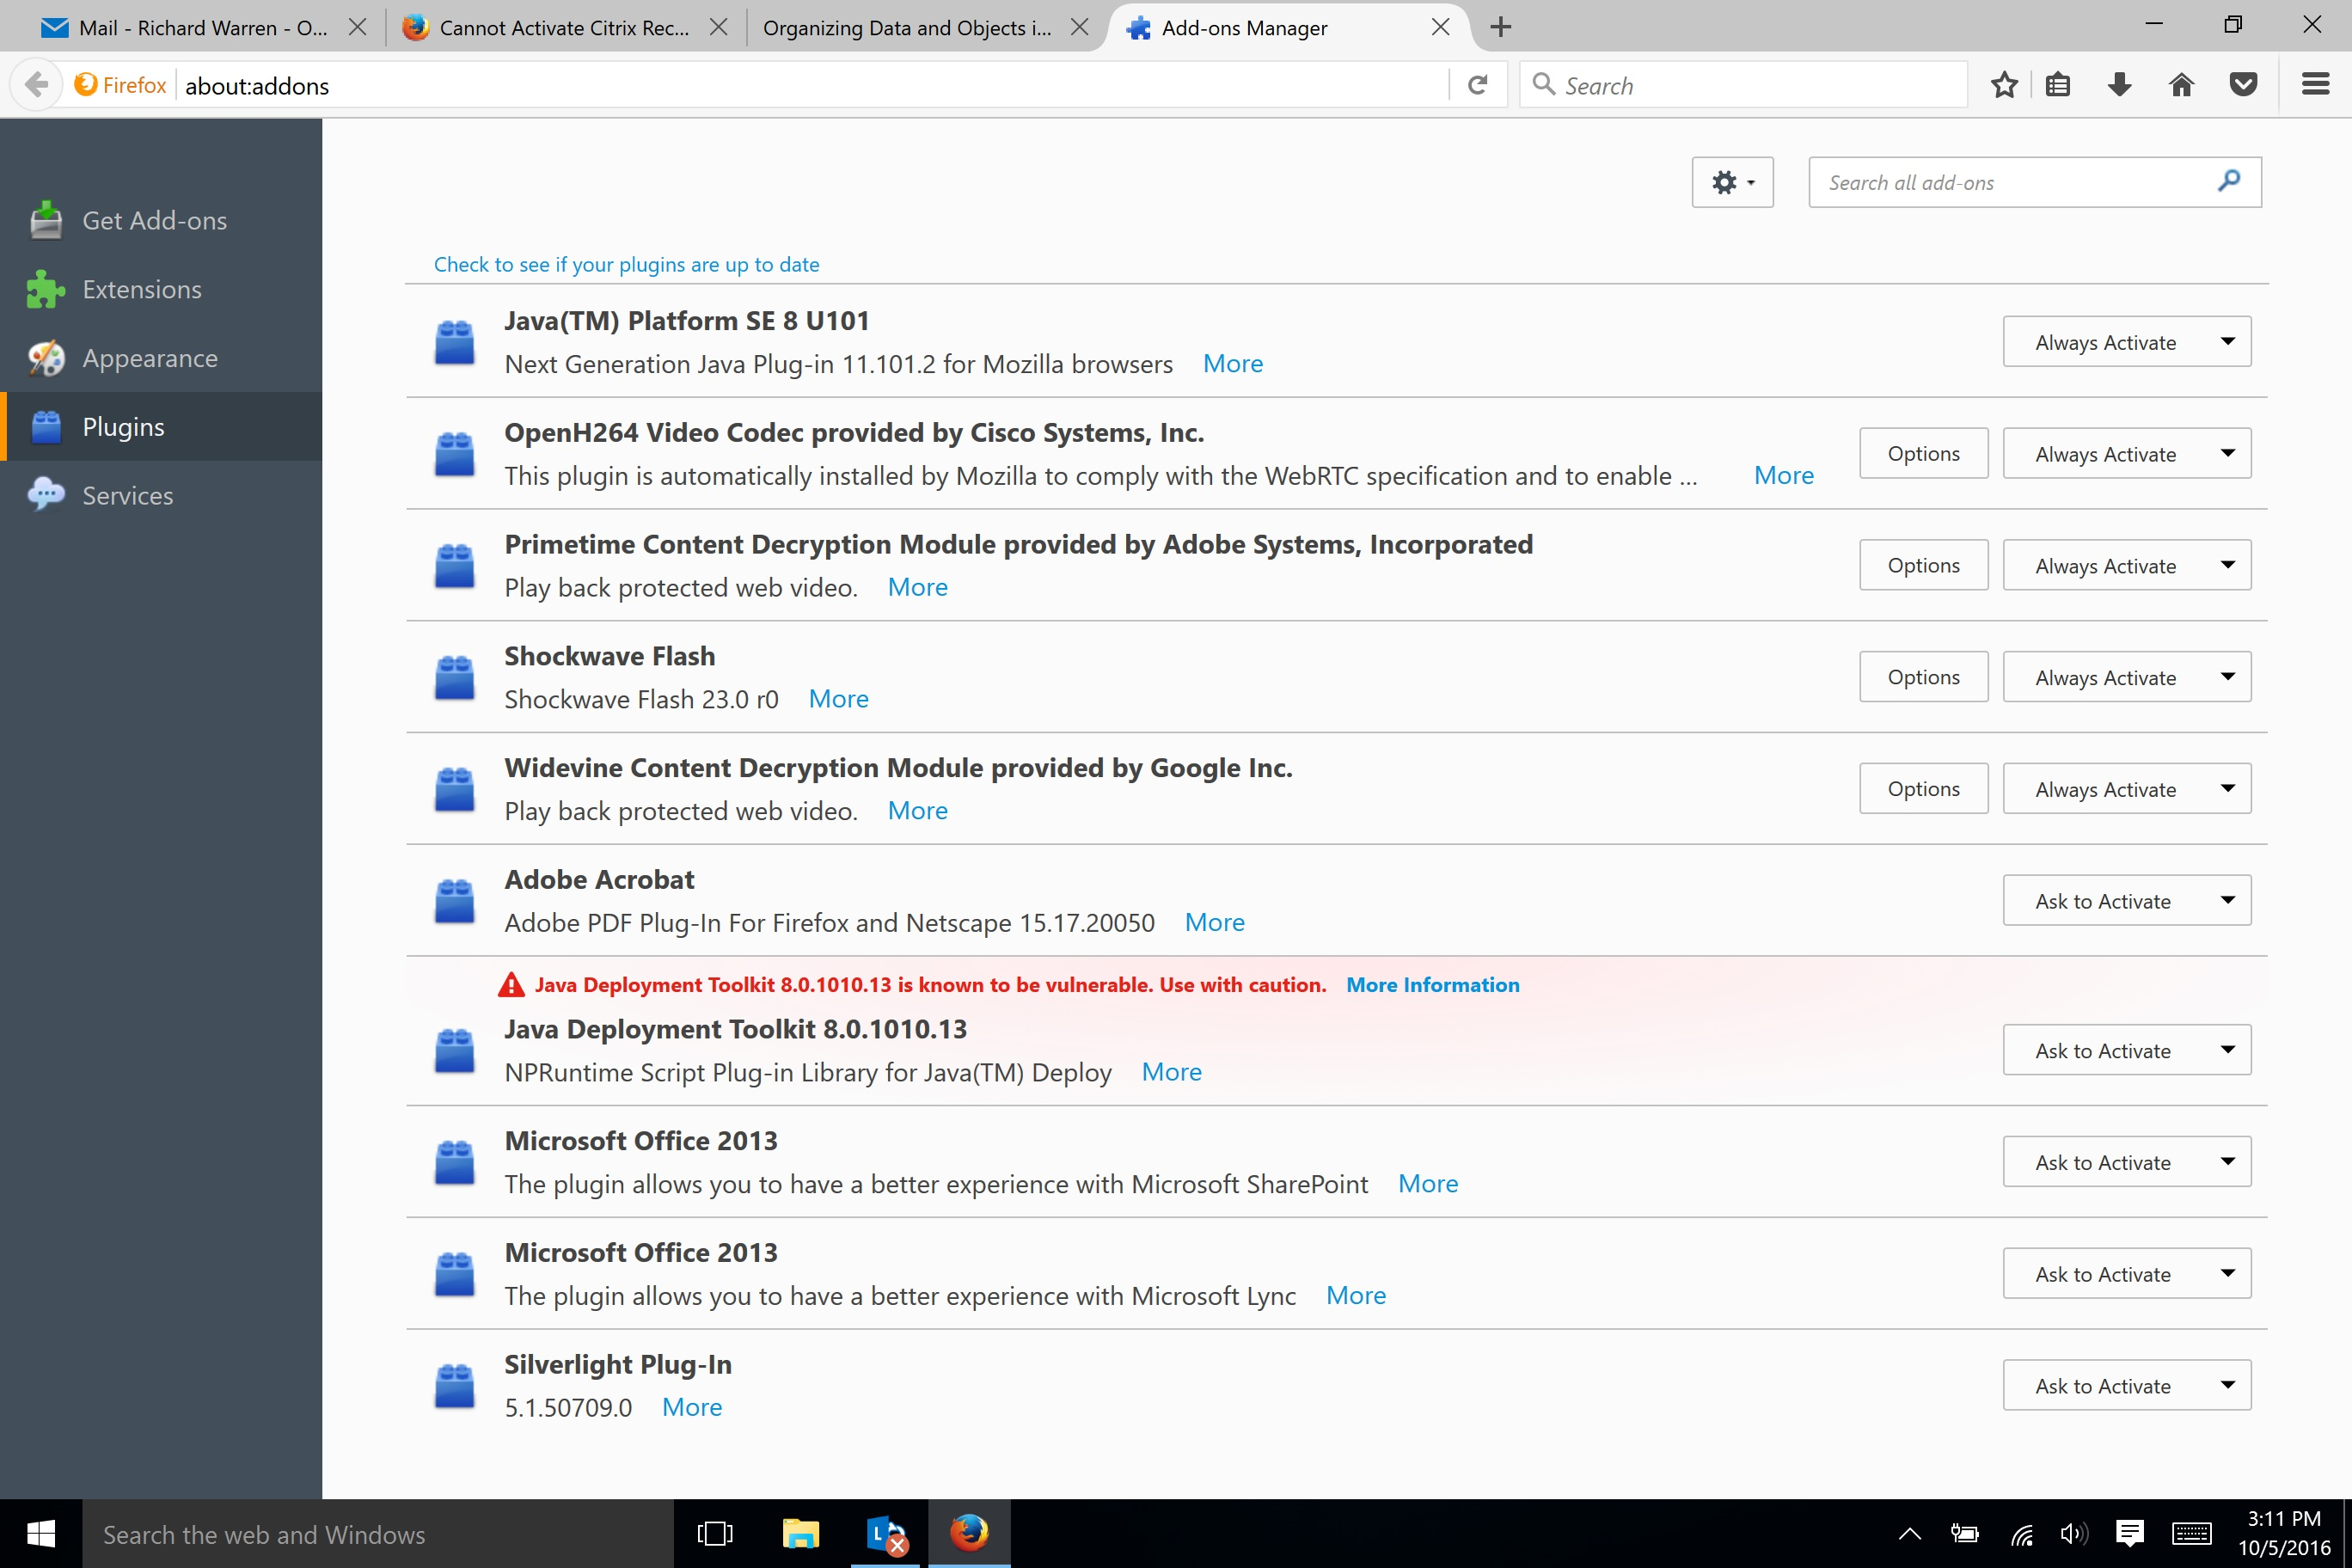Open the network Wi-Fi tray icon
Image resolution: width=2352 pixels, height=1568 pixels.
coord(2021,1534)
